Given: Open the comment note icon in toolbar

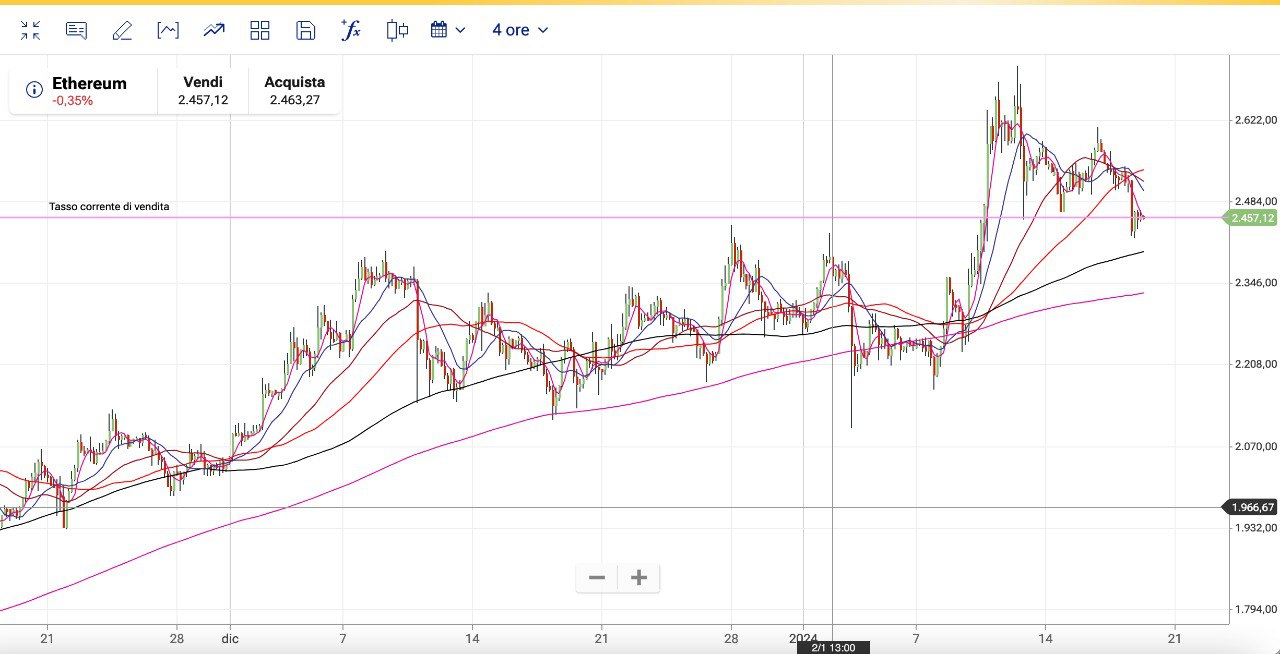Looking at the screenshot, I should 76,30.
